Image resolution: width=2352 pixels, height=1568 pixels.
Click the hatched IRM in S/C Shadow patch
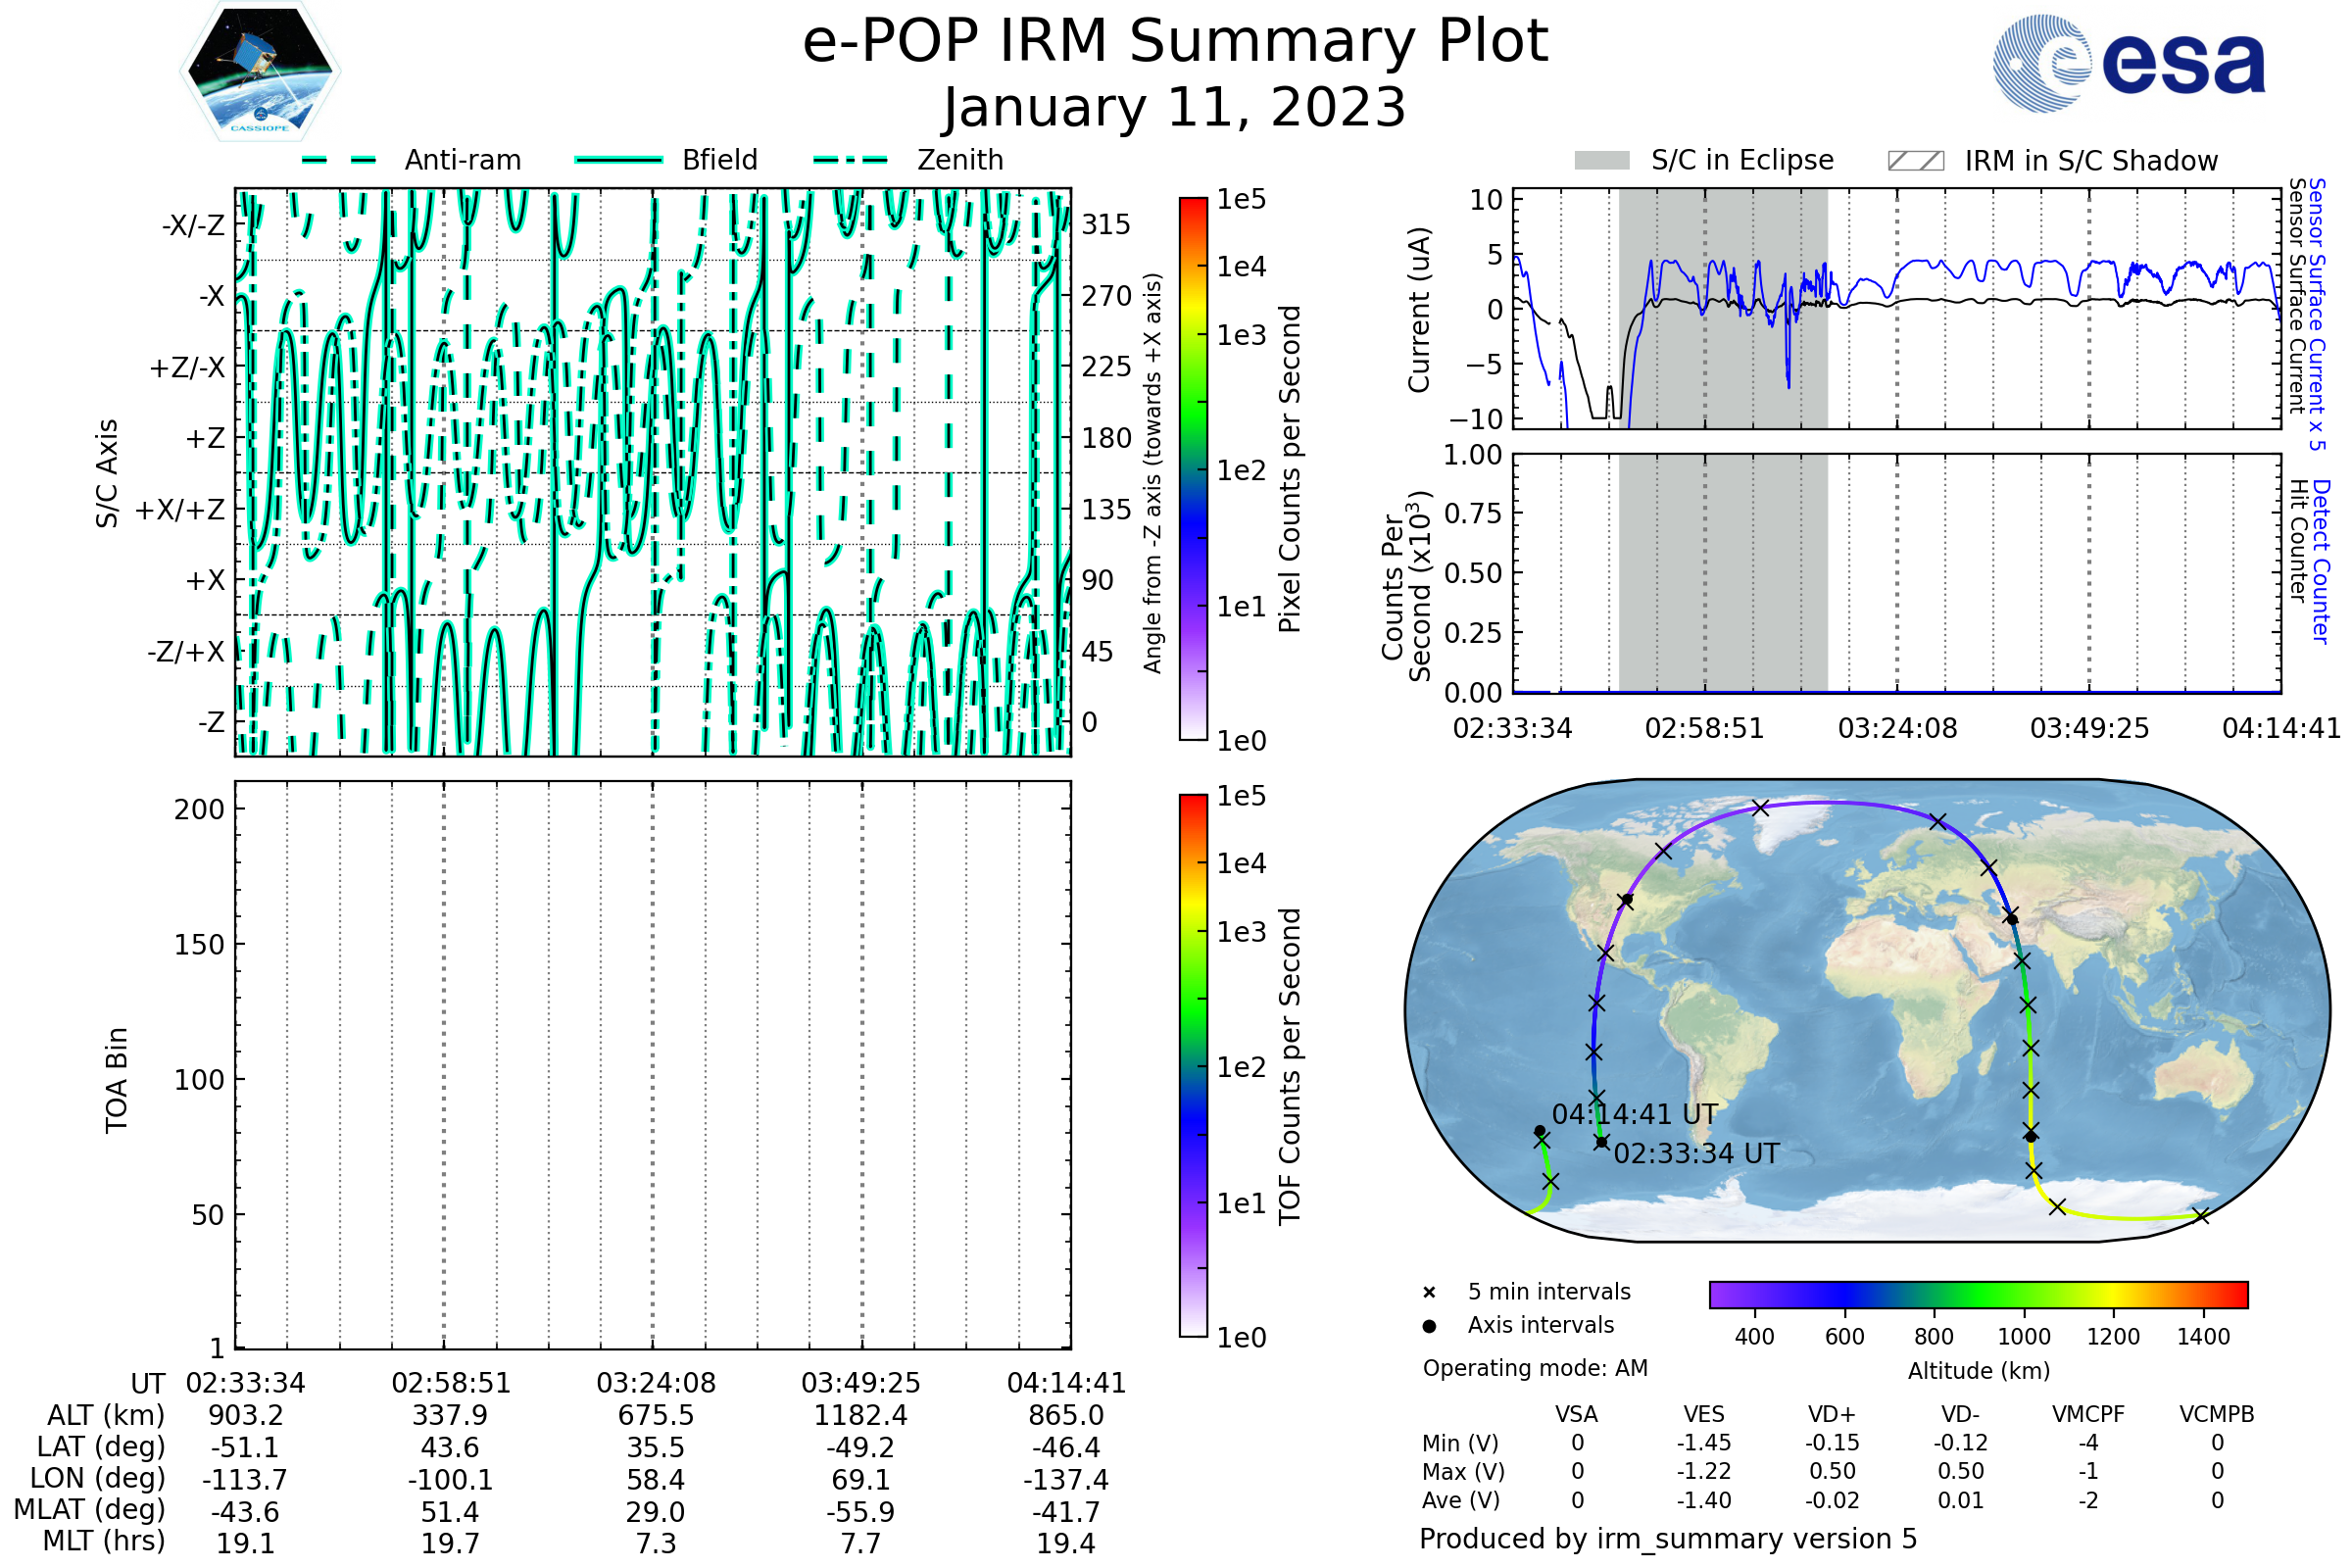1915,161
